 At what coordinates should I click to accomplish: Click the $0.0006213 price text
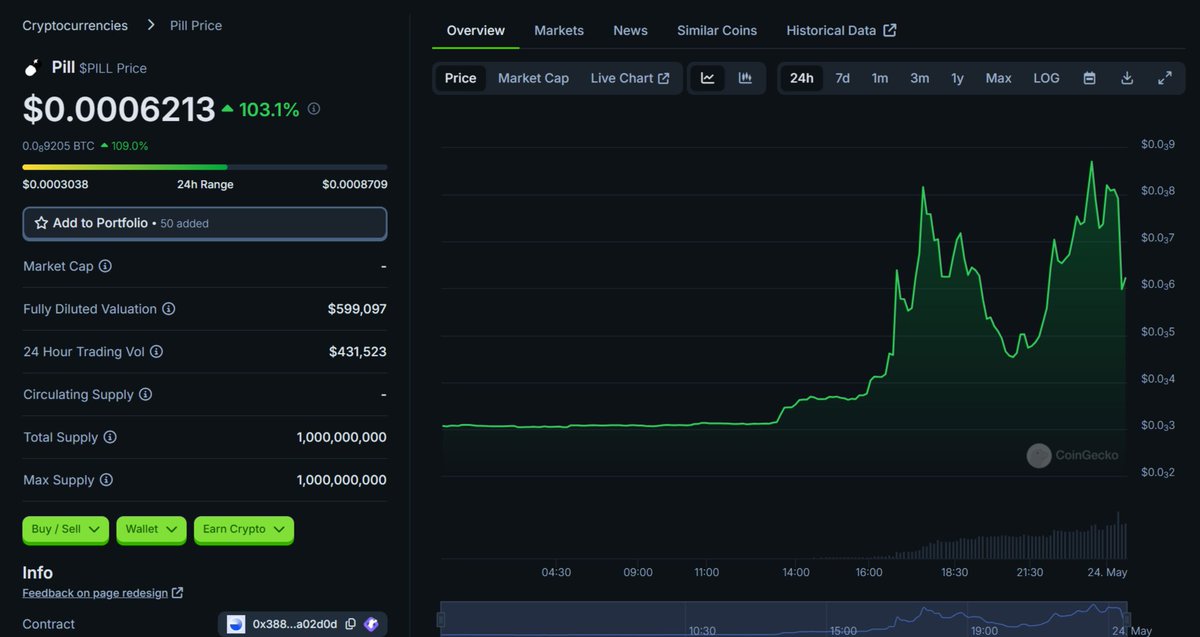(119, 109)
